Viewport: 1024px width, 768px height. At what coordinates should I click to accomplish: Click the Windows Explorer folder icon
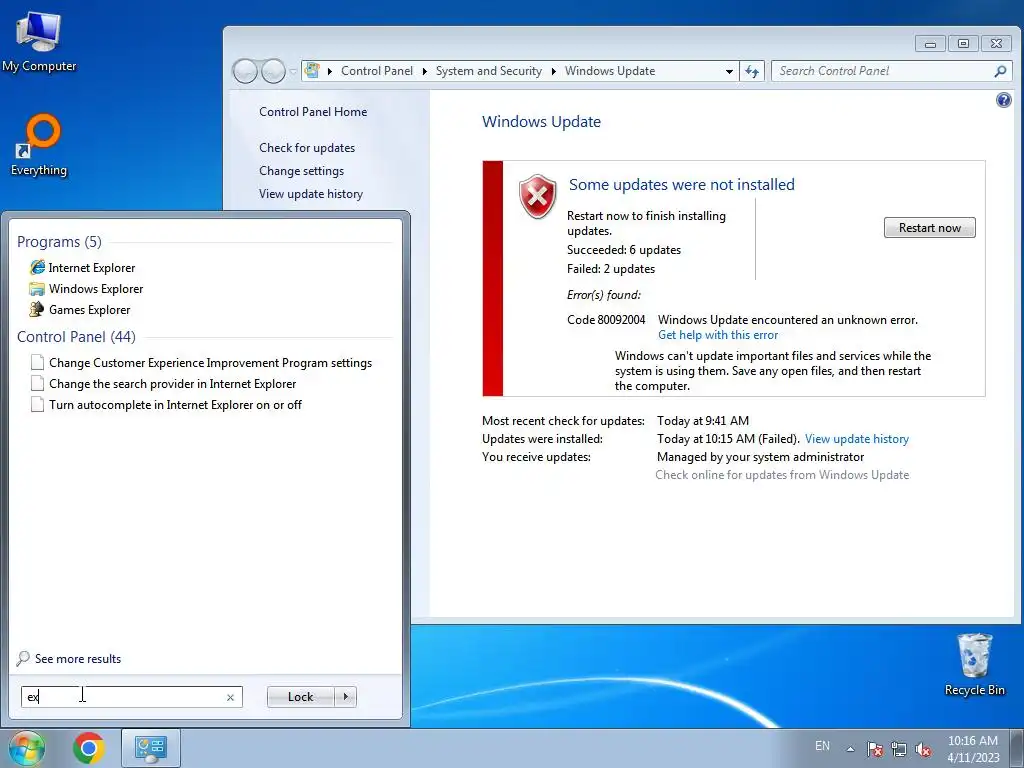37,289
